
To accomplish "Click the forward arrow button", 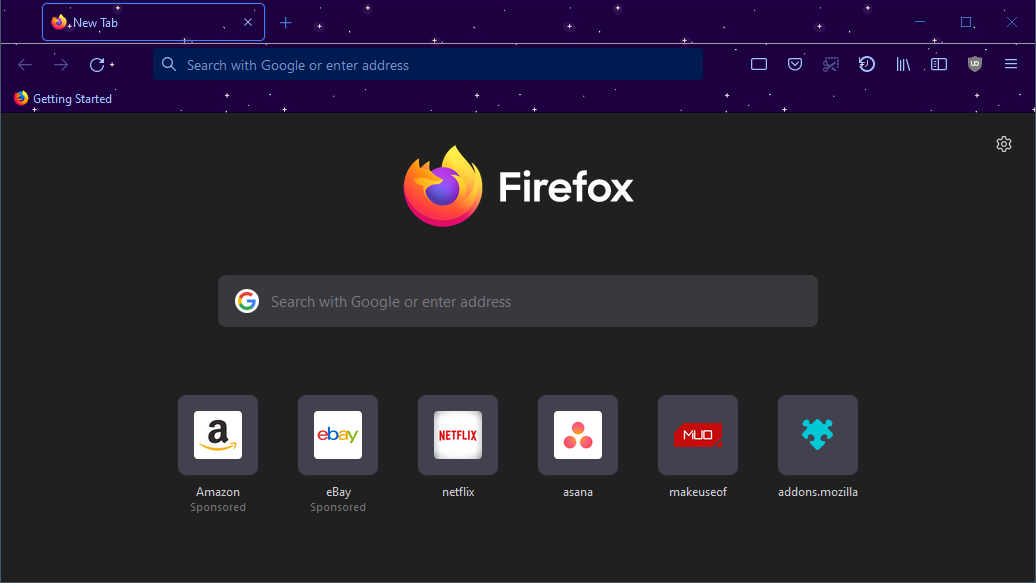I will coord(61,65).
